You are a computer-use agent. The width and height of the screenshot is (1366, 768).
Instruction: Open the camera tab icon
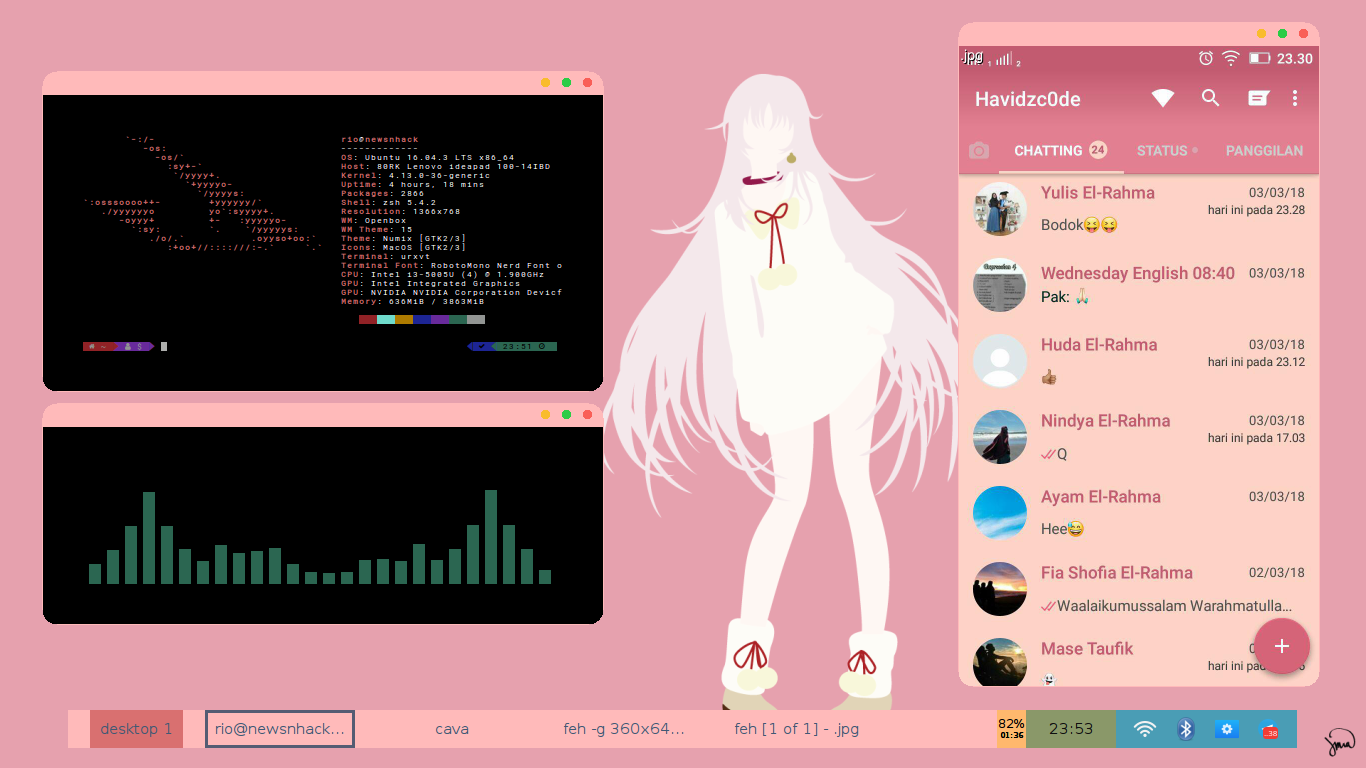[x=979, y=150]
